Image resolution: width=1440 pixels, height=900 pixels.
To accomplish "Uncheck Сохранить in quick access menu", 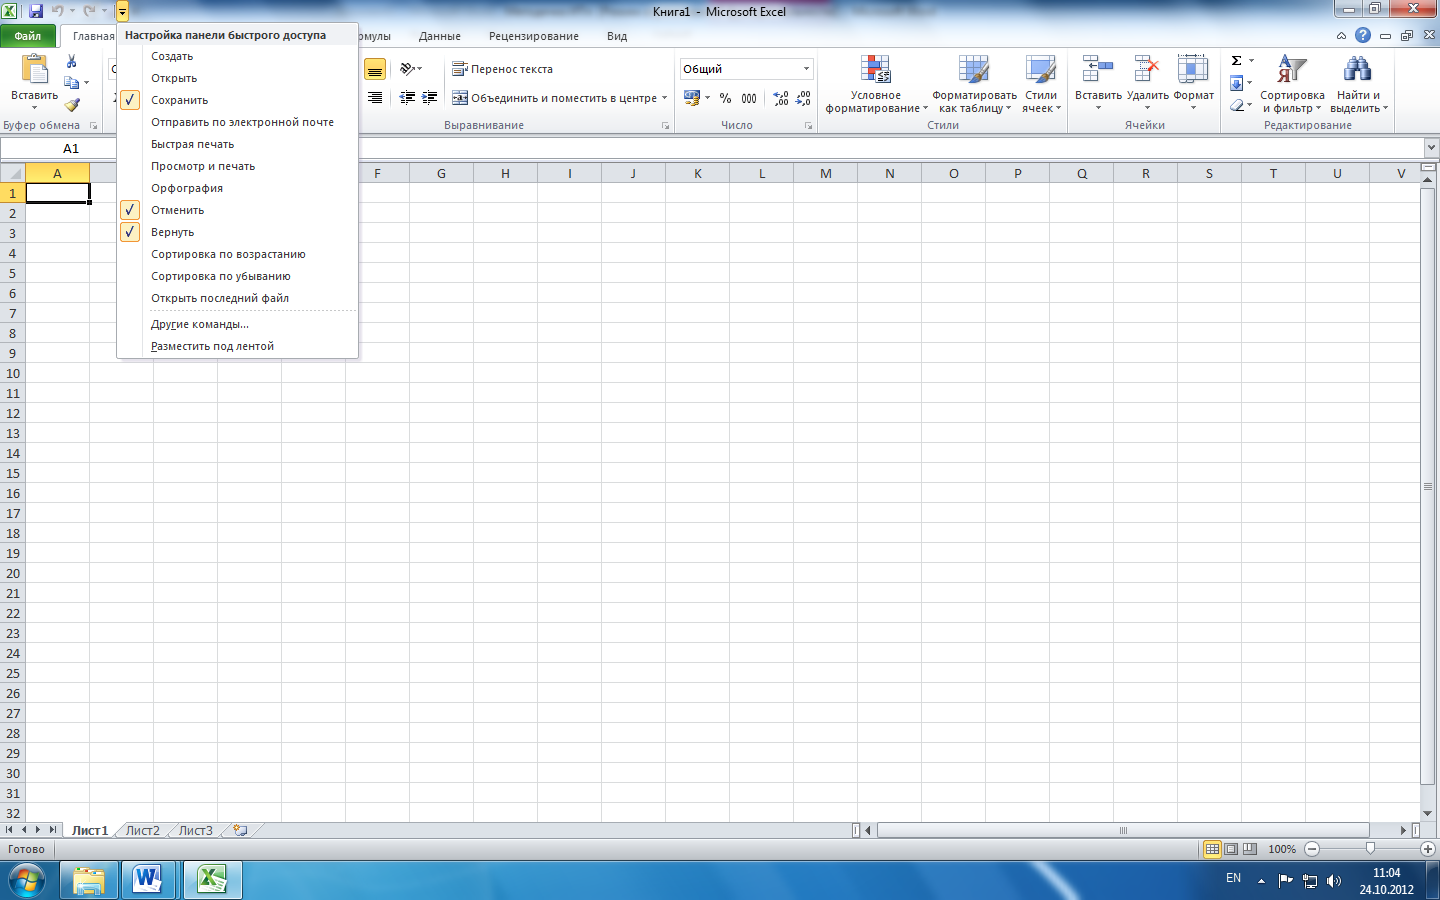I will pyautogui.click(x=238, y=100).
